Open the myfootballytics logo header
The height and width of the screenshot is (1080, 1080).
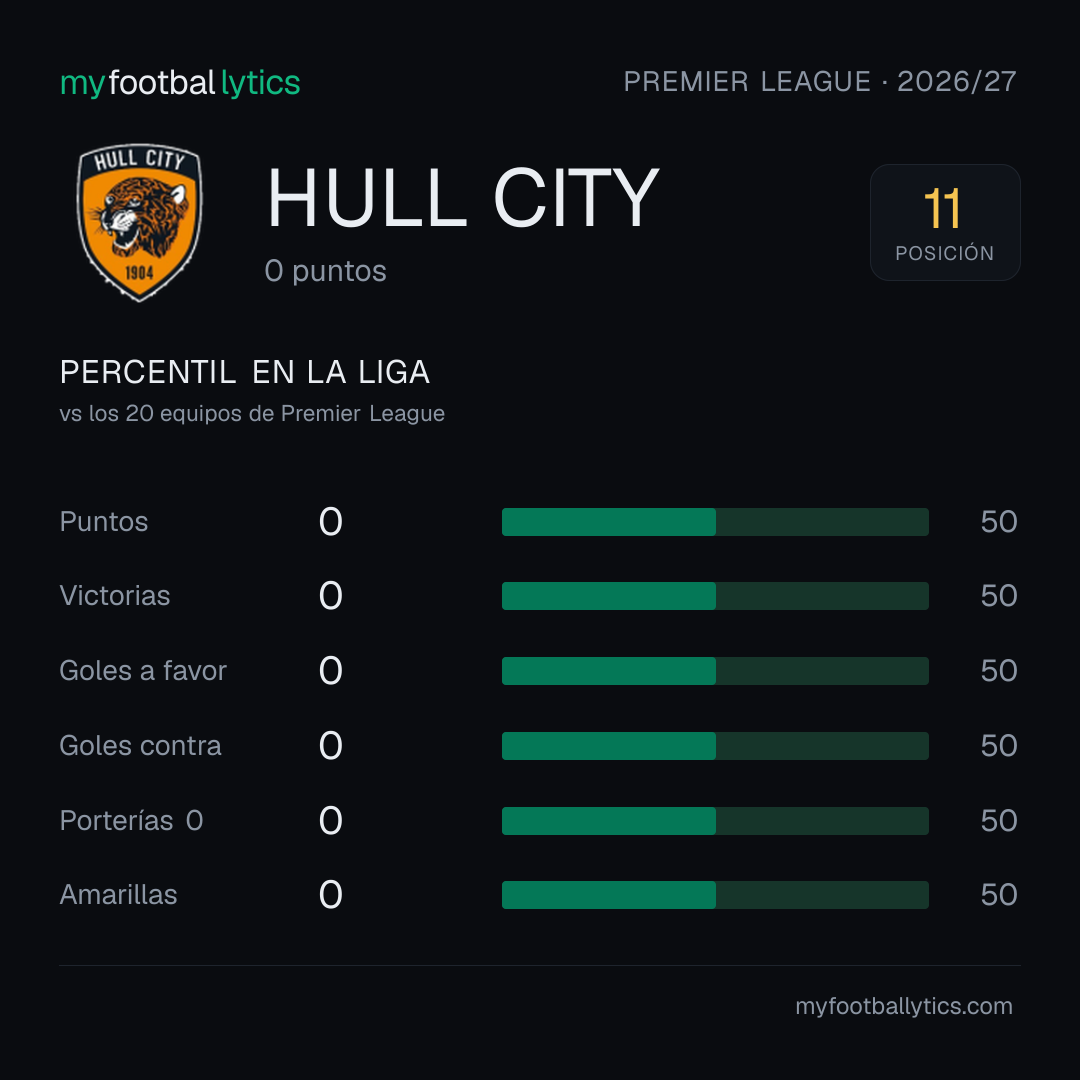pos(180,83)
